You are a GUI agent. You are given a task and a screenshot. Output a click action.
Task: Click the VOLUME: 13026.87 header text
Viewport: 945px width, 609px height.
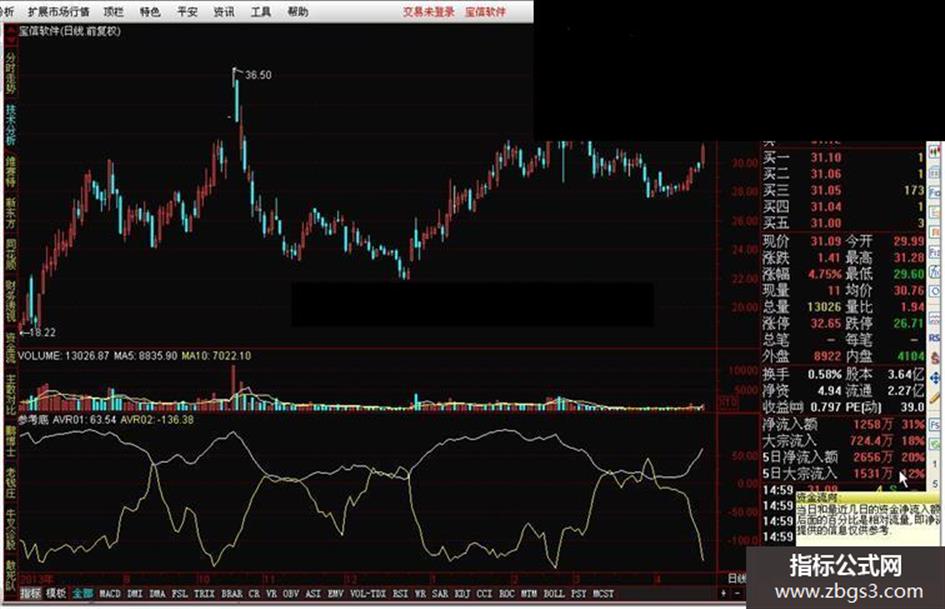(x=63, y=356)
